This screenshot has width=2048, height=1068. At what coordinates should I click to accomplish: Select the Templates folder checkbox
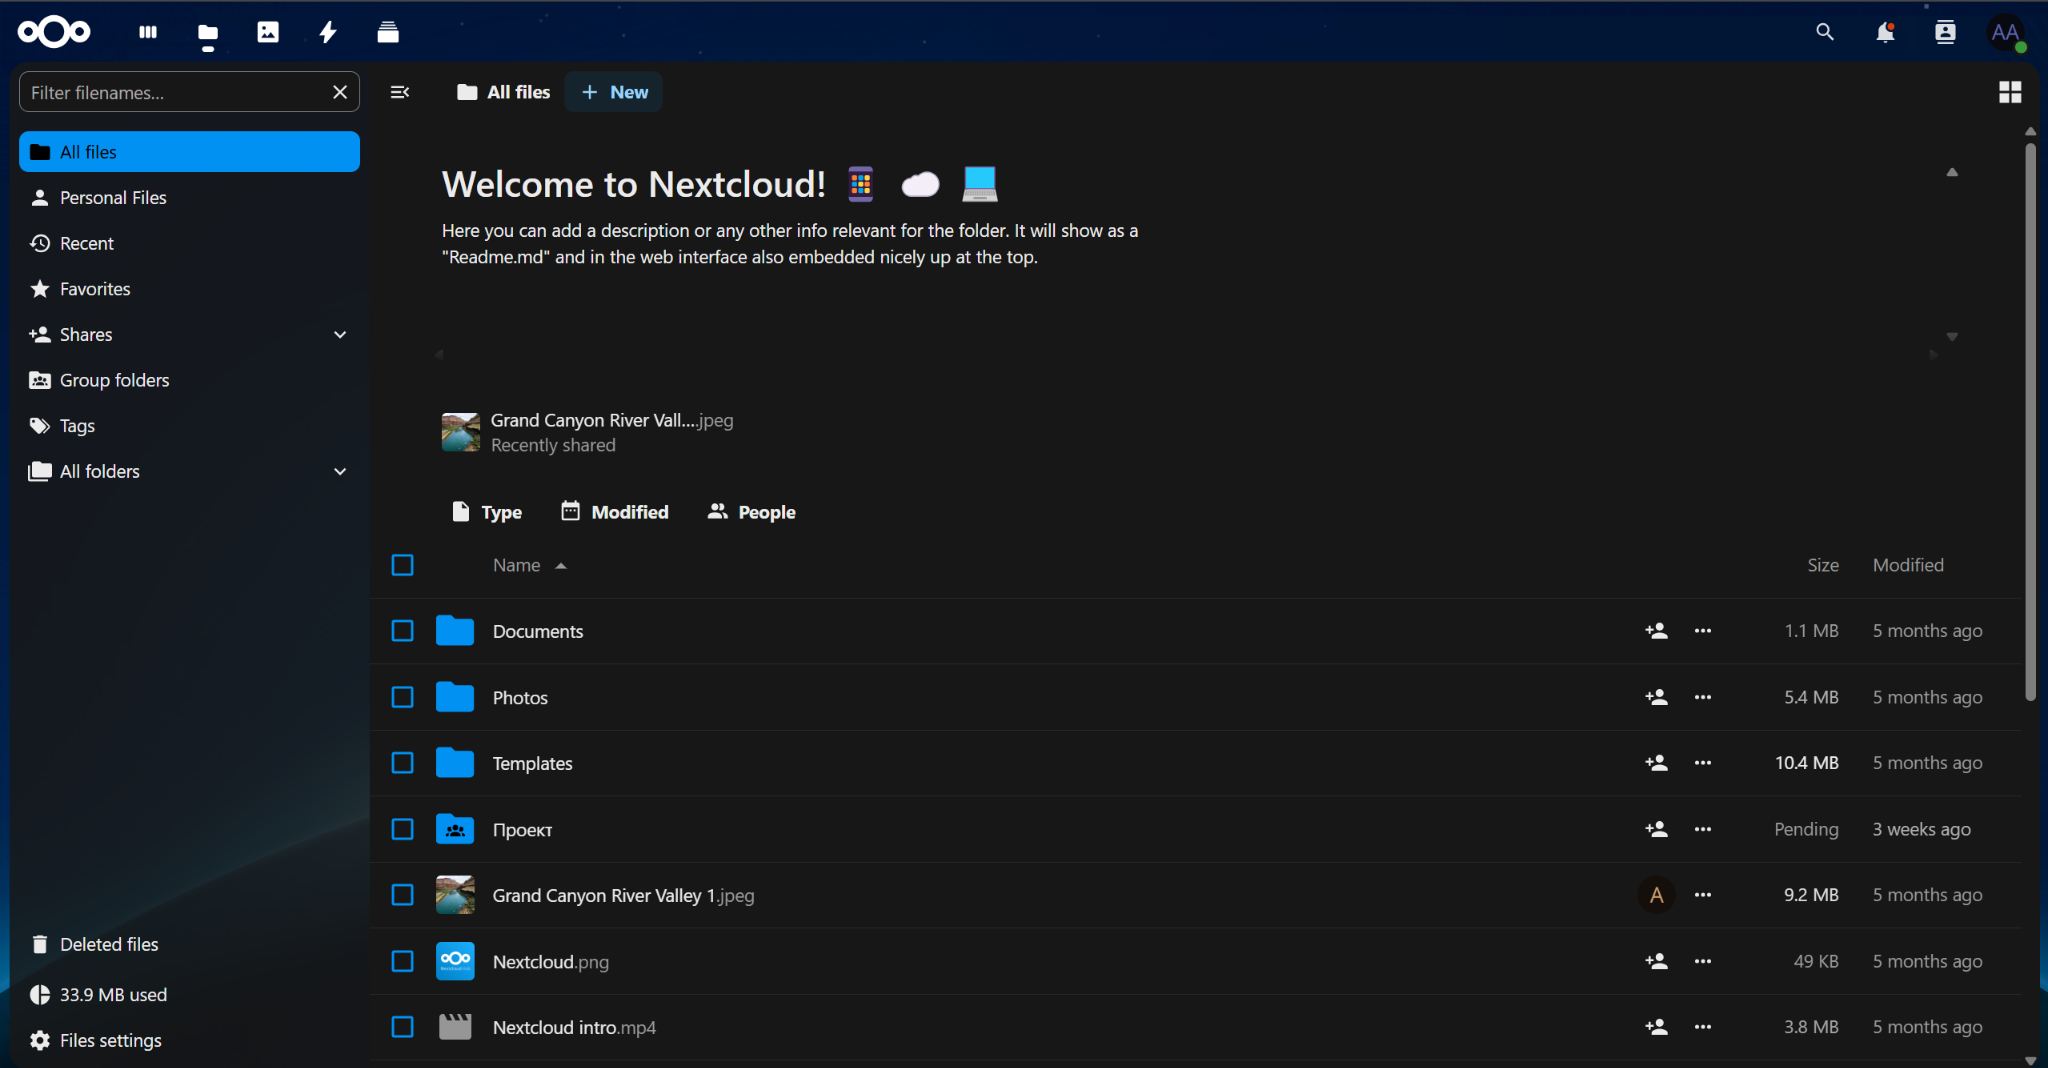pyautogui.click(x=402, y=763)
